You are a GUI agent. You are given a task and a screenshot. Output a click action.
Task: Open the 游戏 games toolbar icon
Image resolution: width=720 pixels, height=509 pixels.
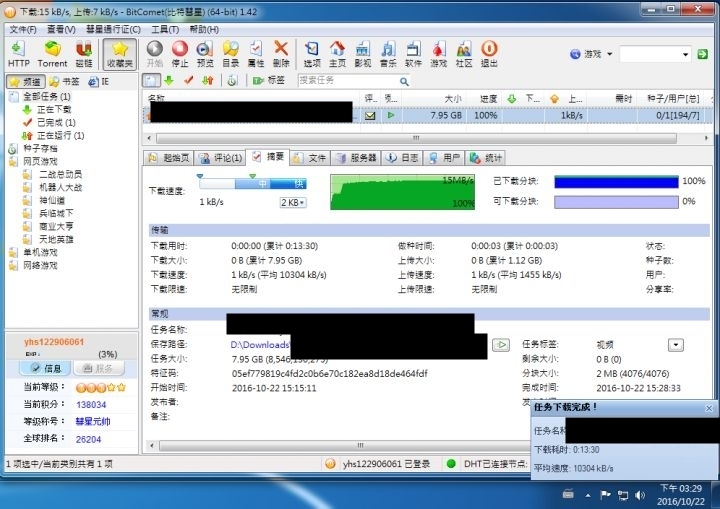(439, 54)
